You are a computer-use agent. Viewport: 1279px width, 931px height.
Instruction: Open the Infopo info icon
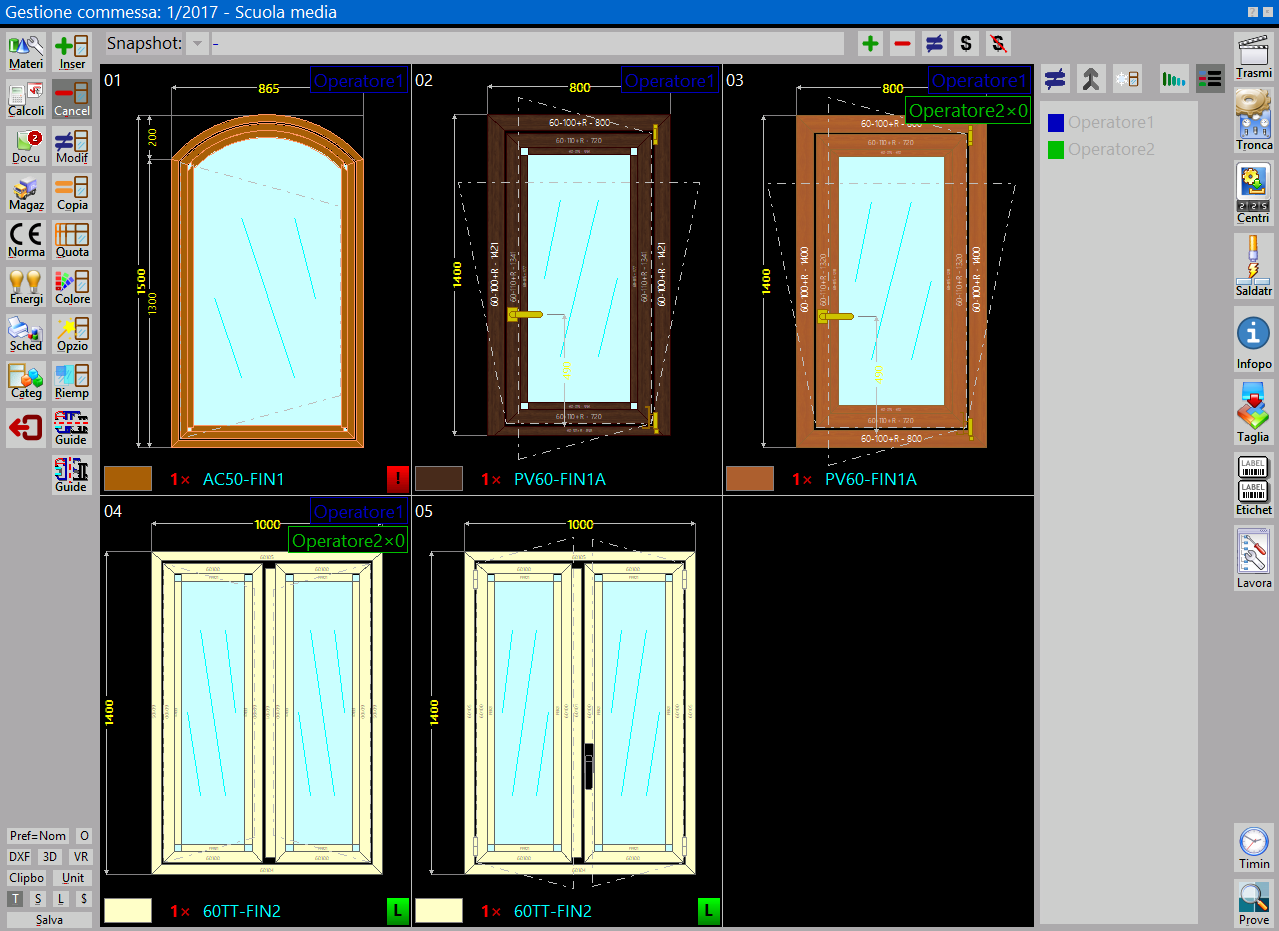(x=1254, y=340)
